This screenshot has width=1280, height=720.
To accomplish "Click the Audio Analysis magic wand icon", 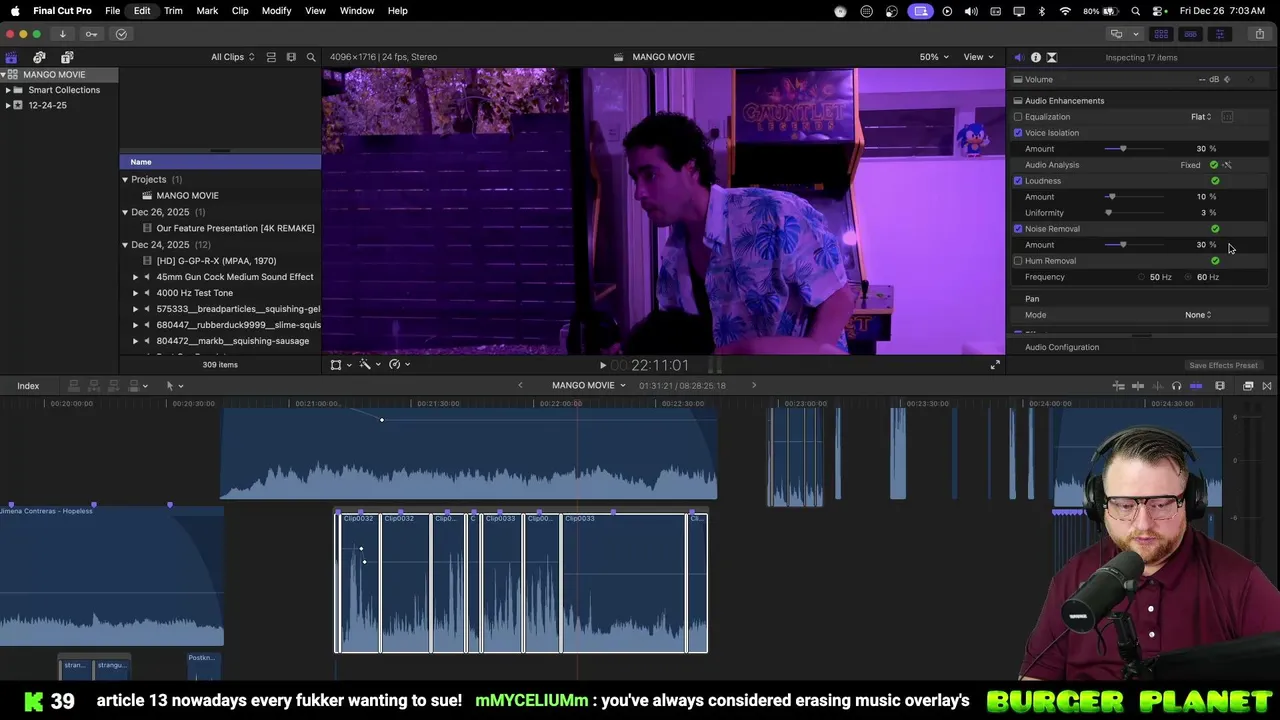I will [1227, 165].
